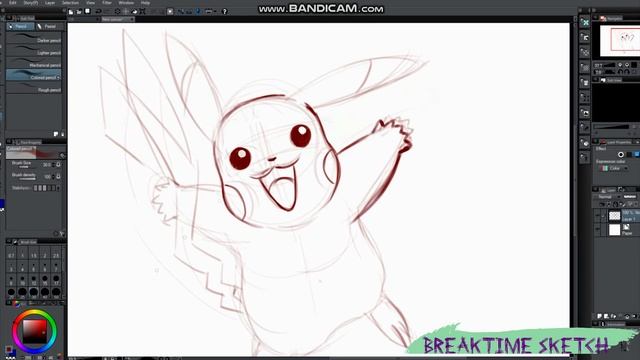The width and height of the screenshot is (640, 360).
Task: Click the New vector layer icon
Action: point(606,316)
